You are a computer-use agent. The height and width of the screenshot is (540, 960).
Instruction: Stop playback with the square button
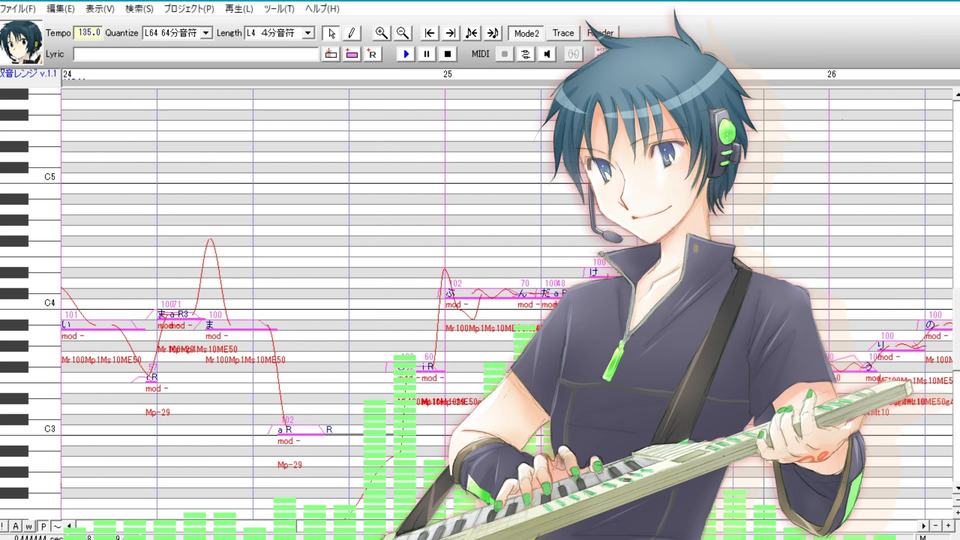tap(448, 54)
